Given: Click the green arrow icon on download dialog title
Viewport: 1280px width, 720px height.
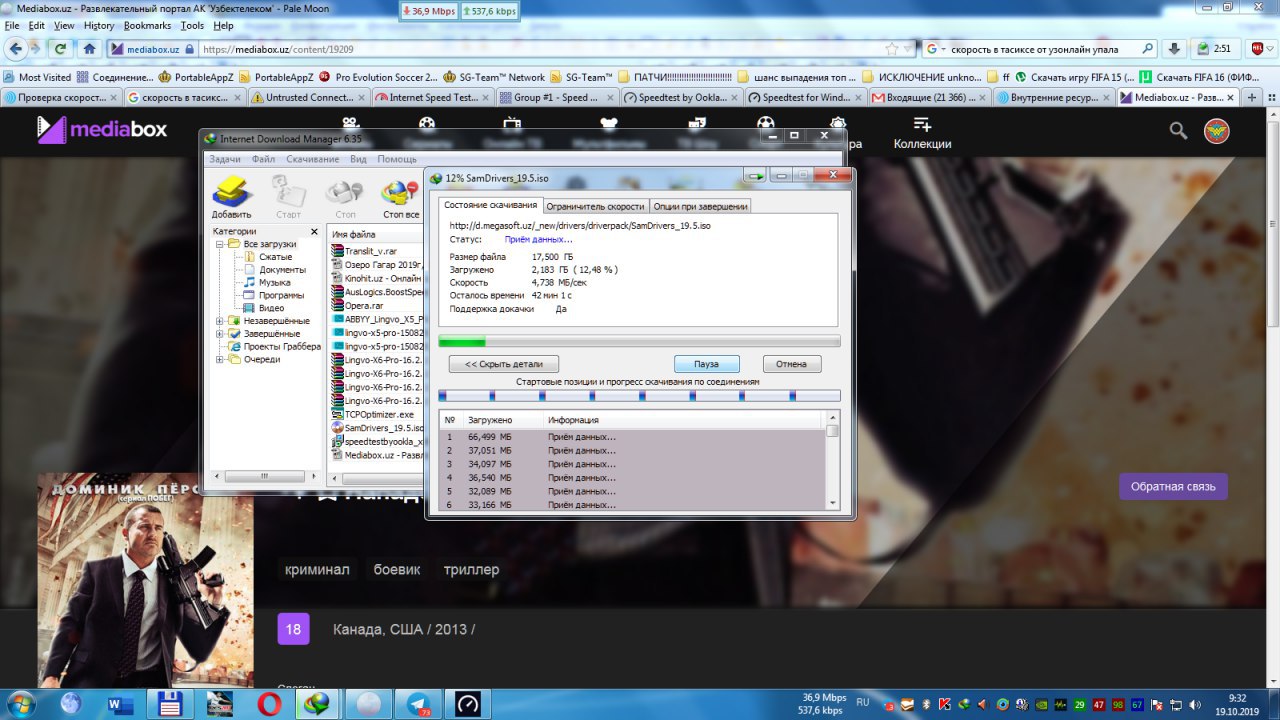Looking at the screenshot, I should point(754,176).
